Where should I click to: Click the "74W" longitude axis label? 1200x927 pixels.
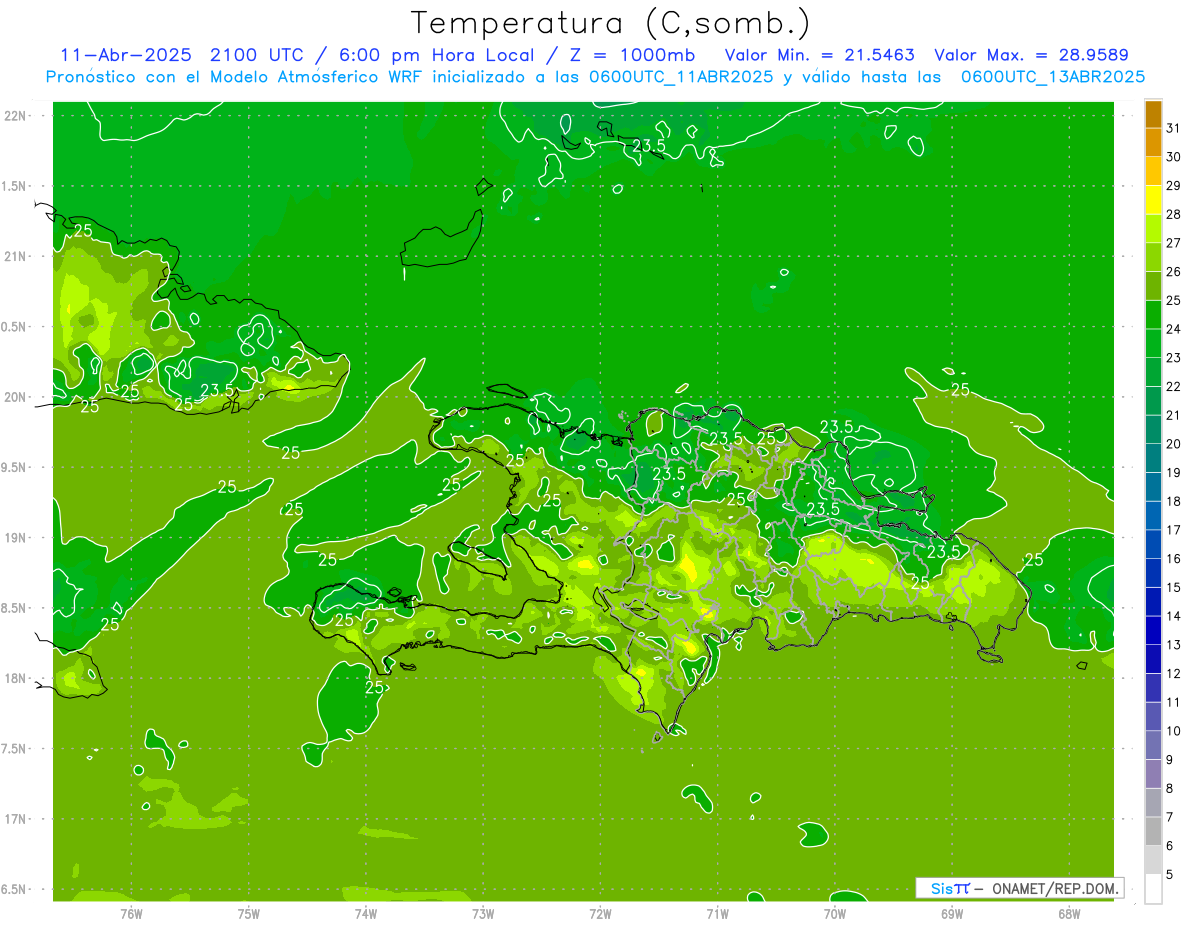click(x=366, y=914)
